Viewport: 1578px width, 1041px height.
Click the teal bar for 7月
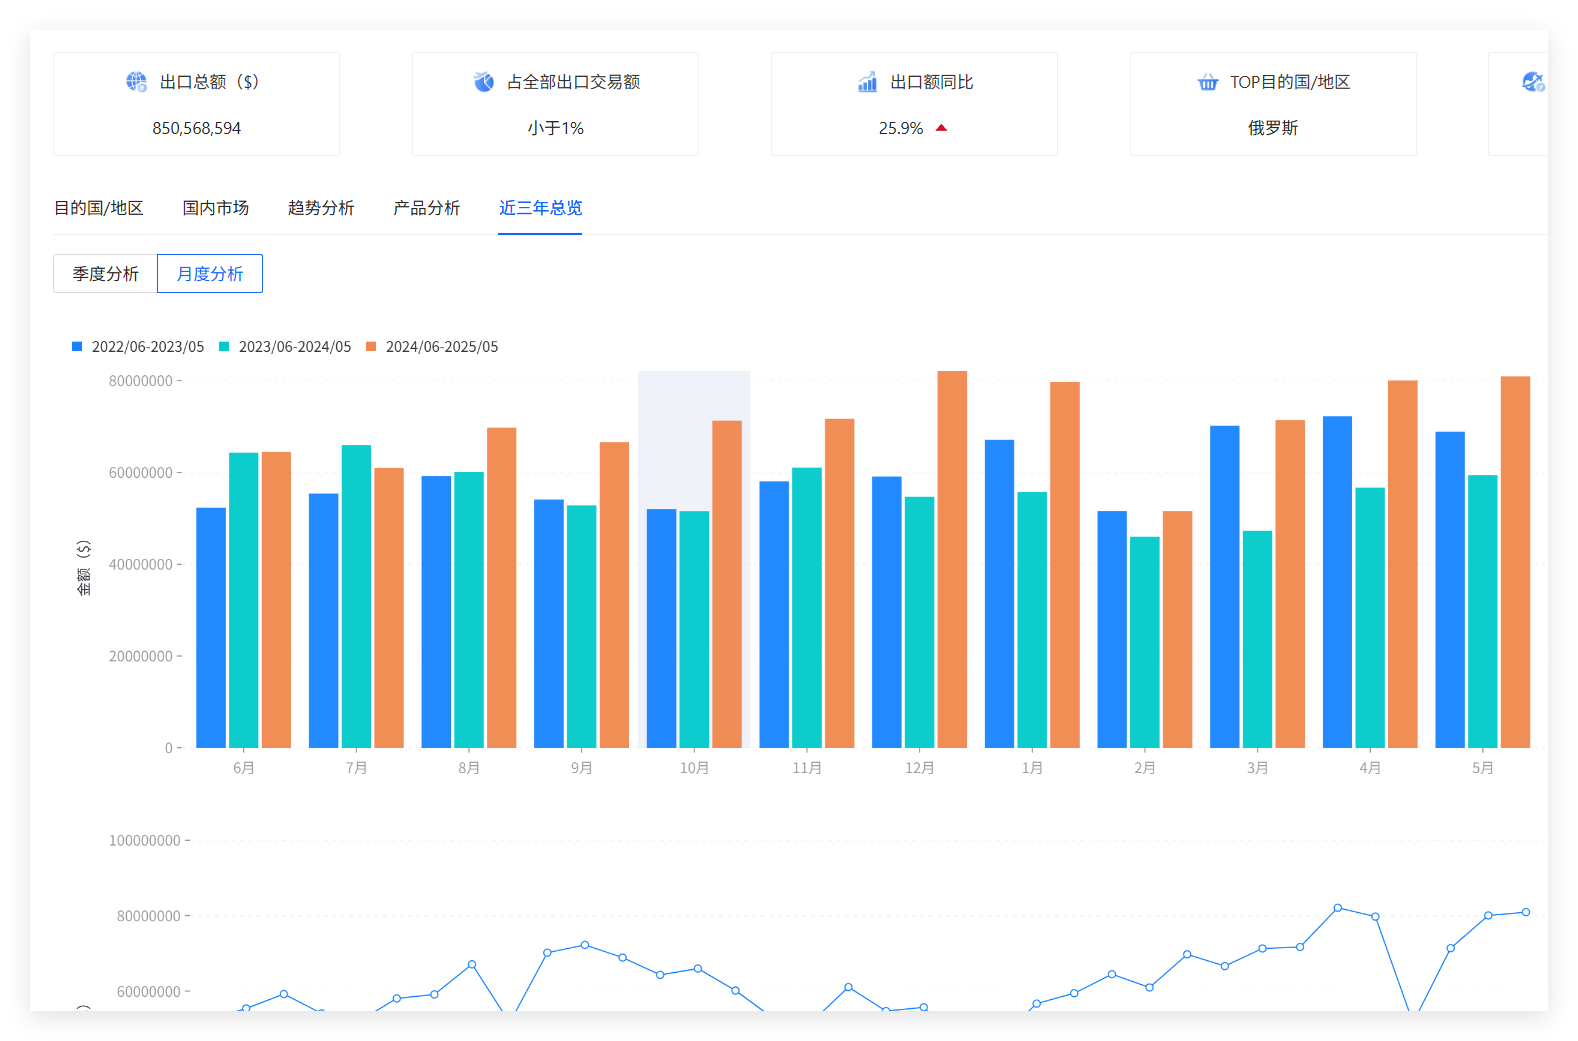356,597
